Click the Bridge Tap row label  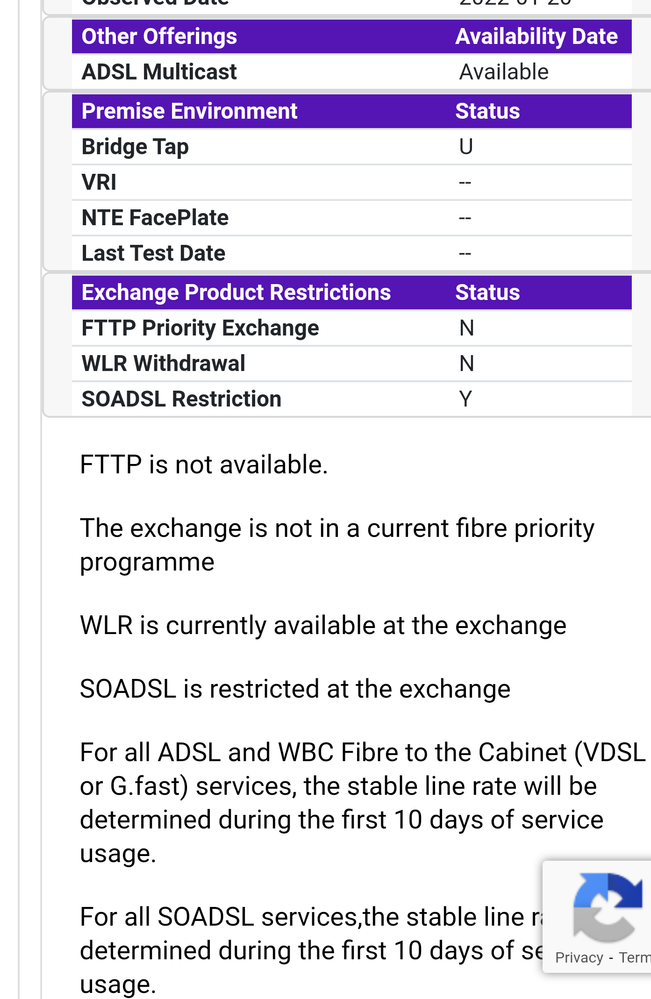tap(135, 147)
